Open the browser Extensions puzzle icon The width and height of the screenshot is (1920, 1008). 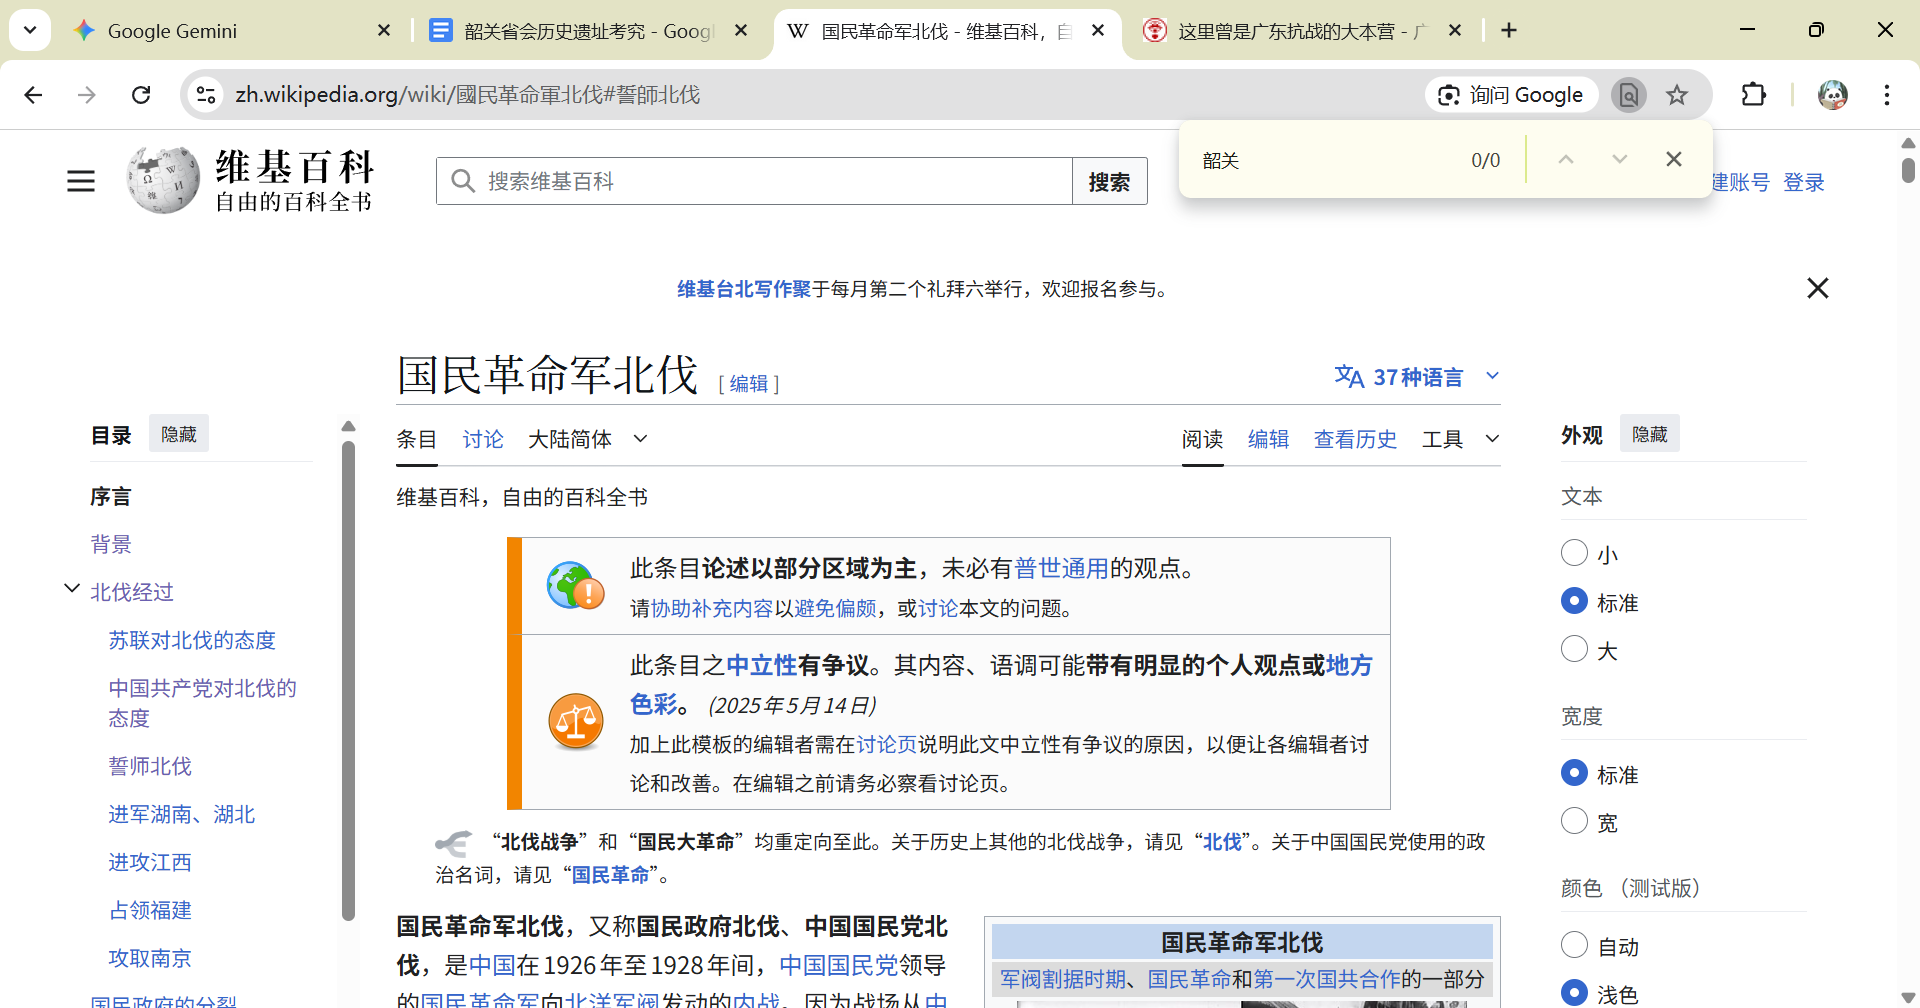click(1753, 95)
